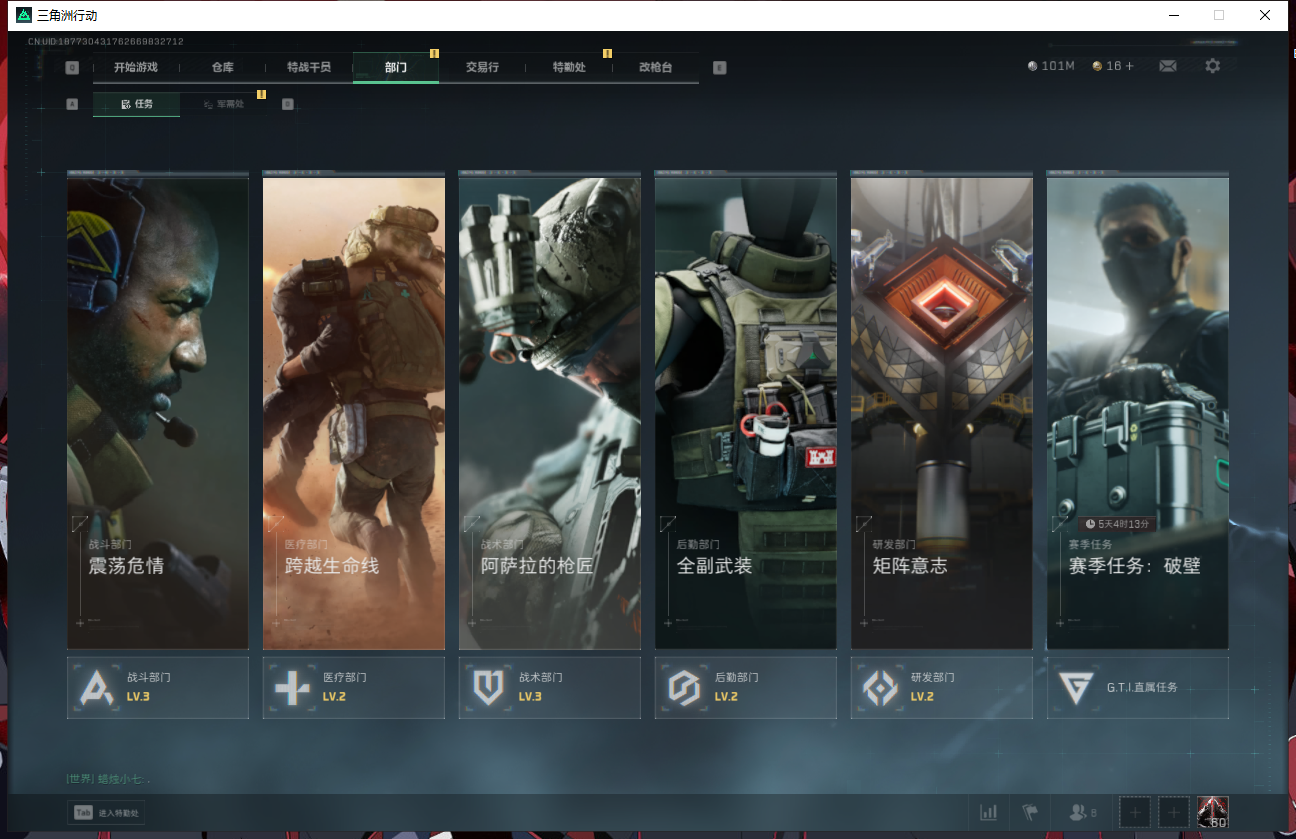Click the flags icon in bottom bar
The image size is (1296, 839).
pyautogui.click(x=1029, y=812)
